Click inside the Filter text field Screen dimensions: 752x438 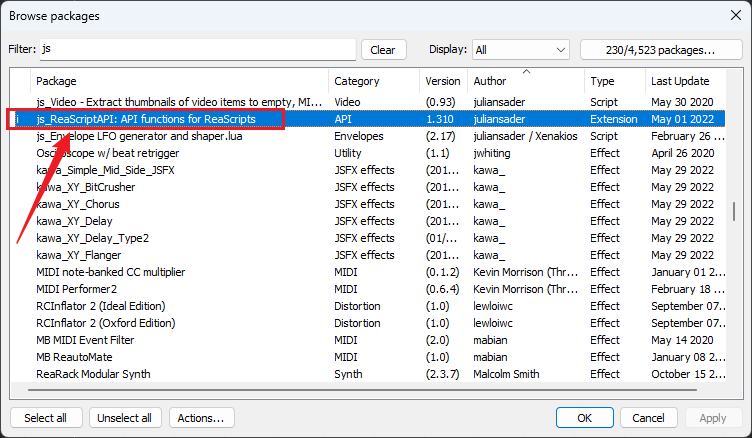[x=198, y=49]
